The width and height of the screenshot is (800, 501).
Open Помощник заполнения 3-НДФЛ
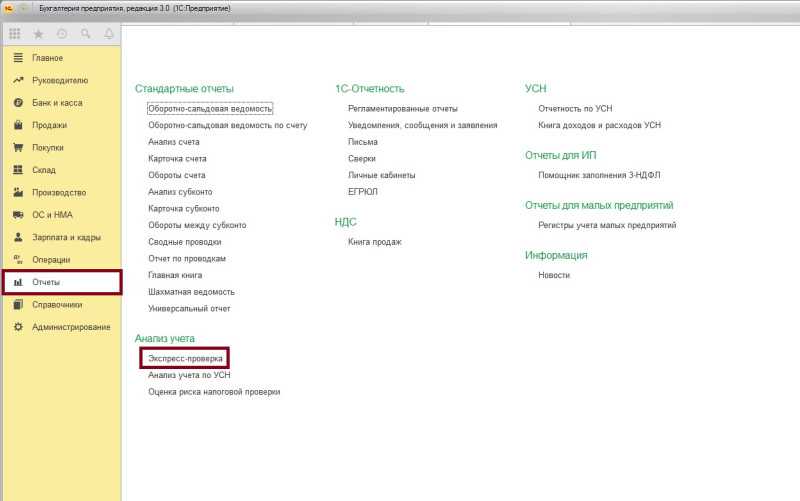tap(599, 175)
